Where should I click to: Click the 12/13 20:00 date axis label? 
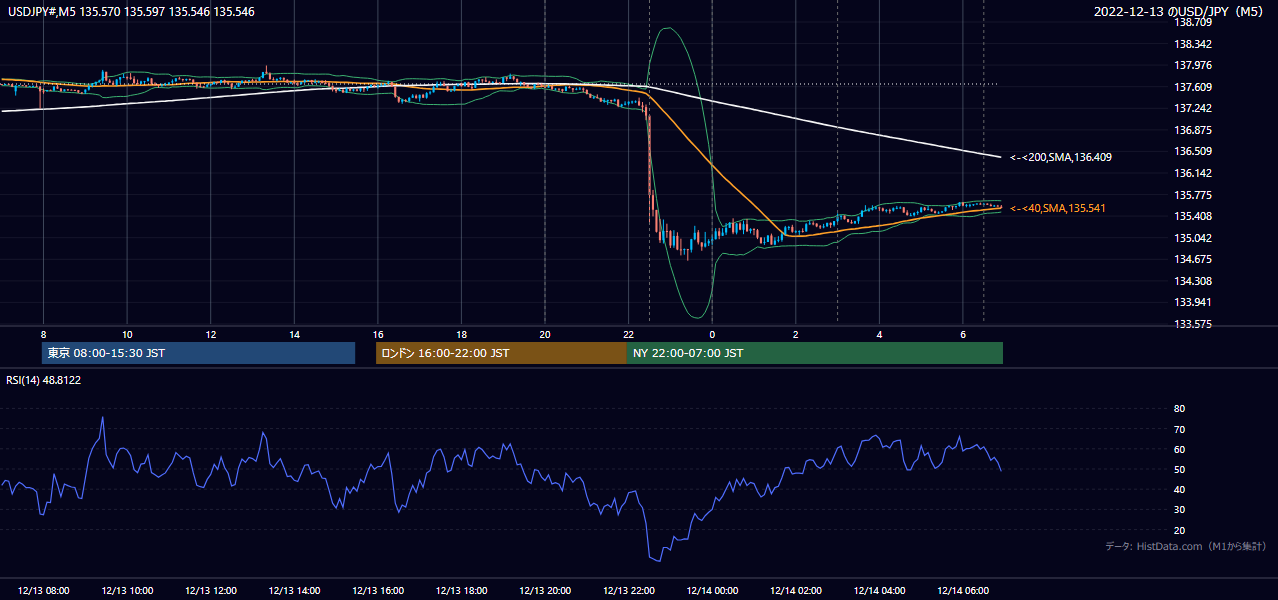point(545,591)
